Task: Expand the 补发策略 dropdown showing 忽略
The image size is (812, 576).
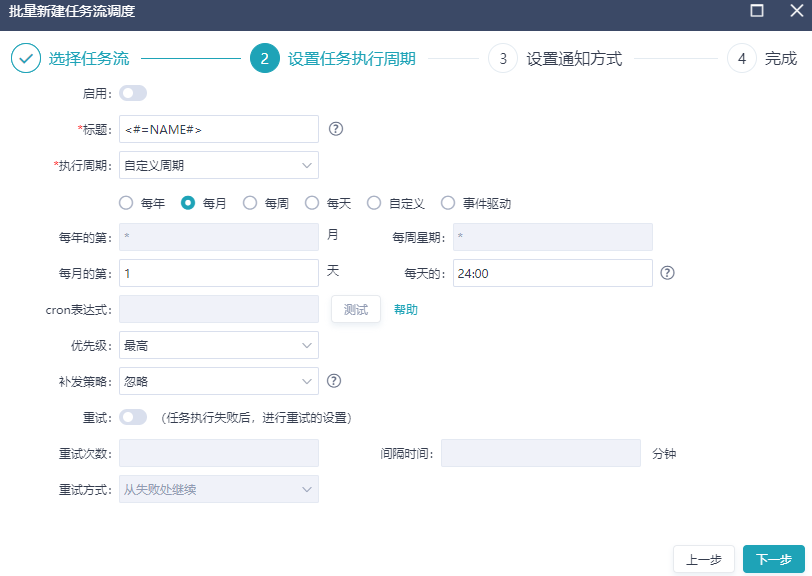Action: coord(218,381)
